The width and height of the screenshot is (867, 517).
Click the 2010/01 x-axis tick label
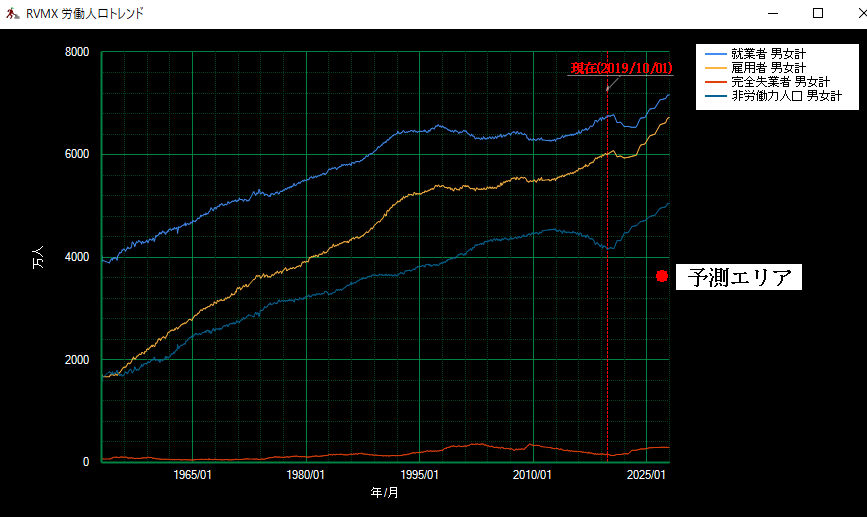point(532,474)
